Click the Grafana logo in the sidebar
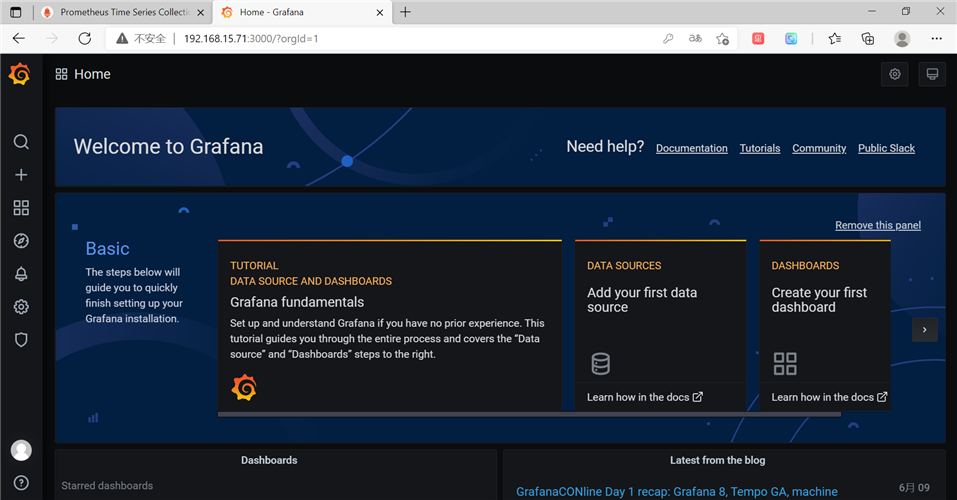The image size is (957, 500). 20,74
